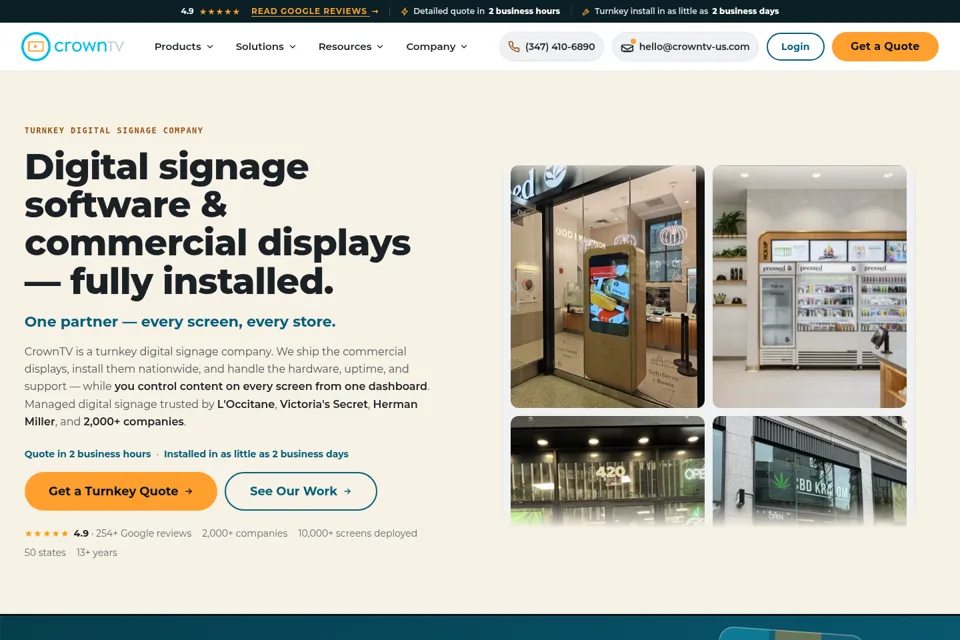Click "10,000+ screens deployed" text

(358, 533)
